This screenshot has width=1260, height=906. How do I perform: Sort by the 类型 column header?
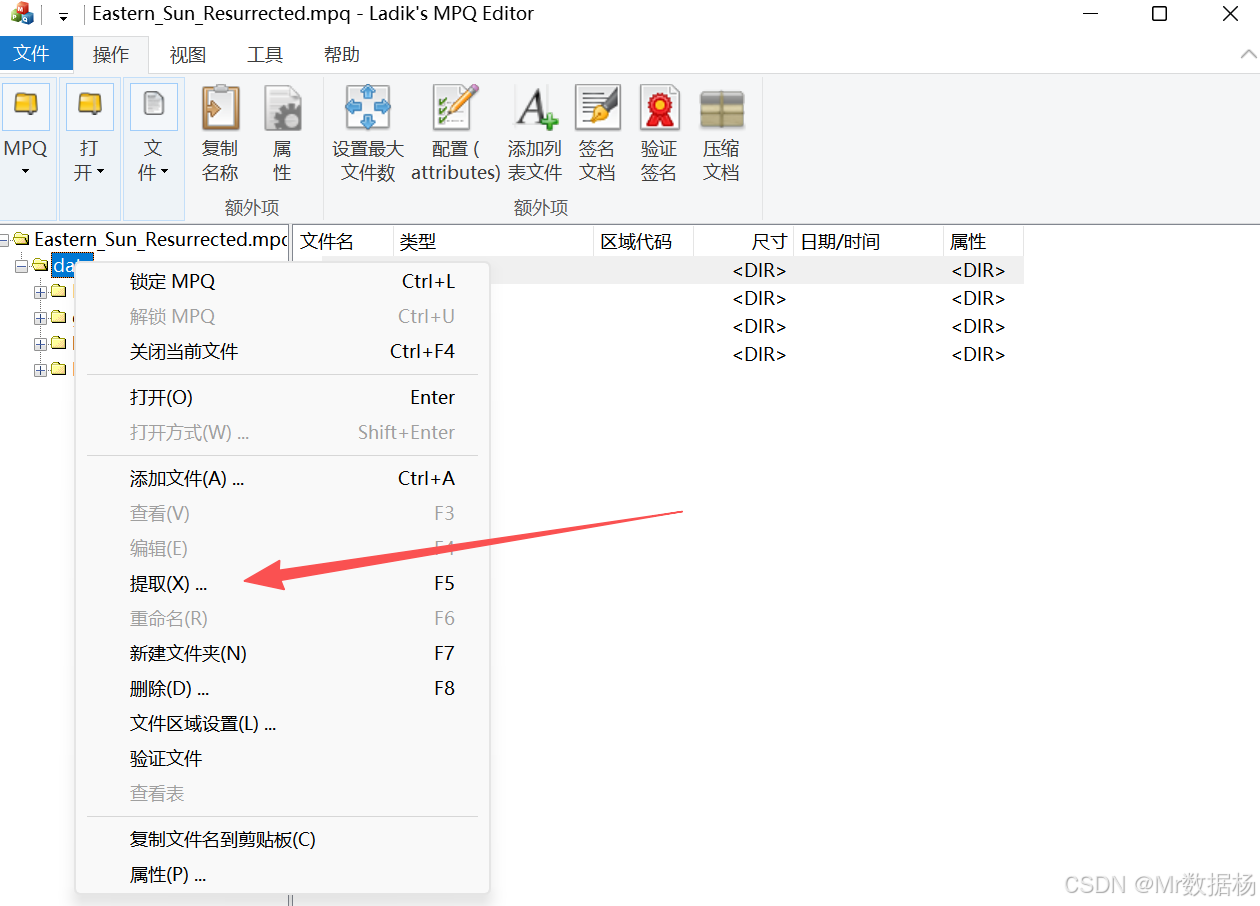coord(493,242)
